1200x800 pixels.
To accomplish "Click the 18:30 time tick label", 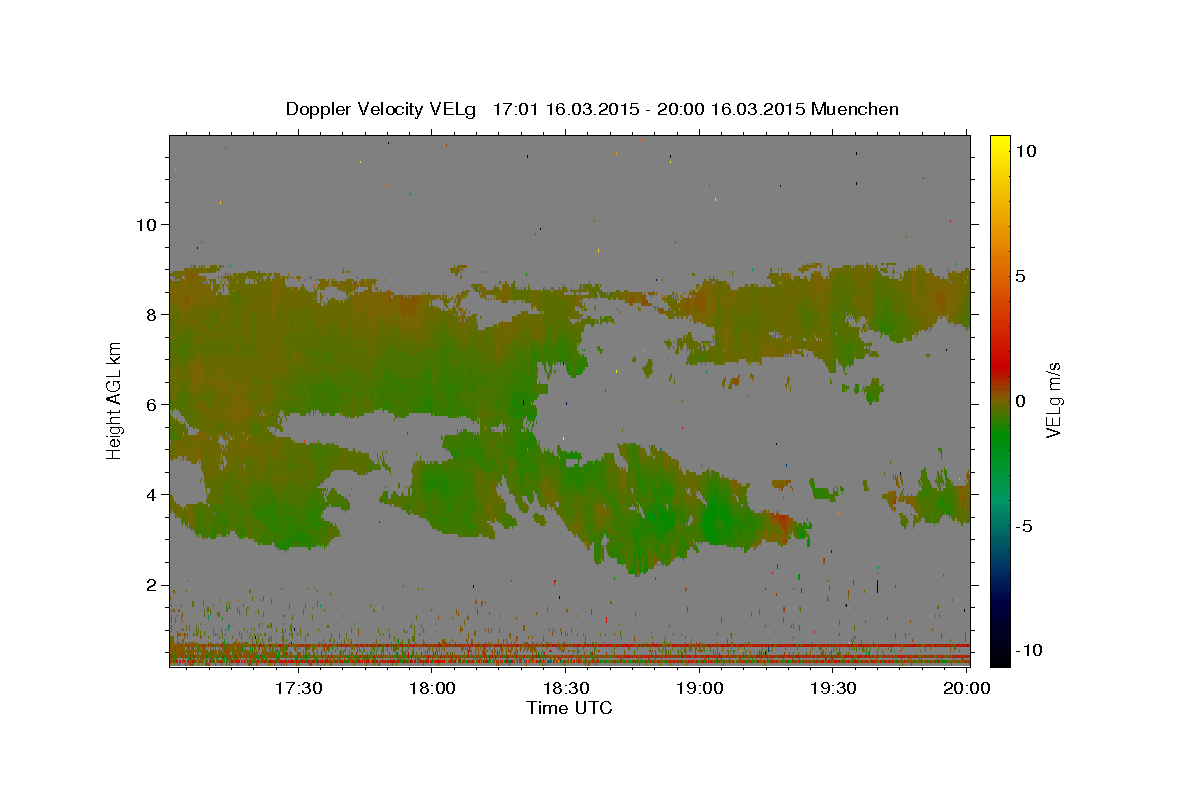I will tap(566, 689).
